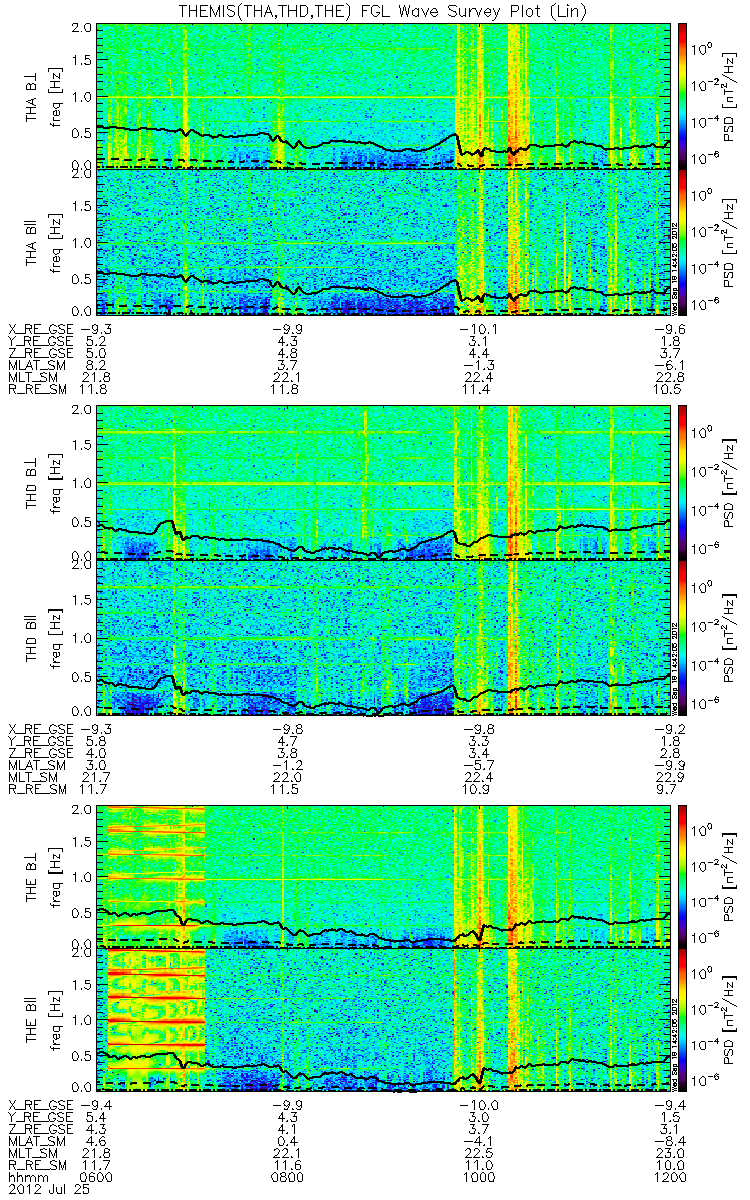
Task: Click the color bar beside THD B⊥ panel
Action: 684,482
